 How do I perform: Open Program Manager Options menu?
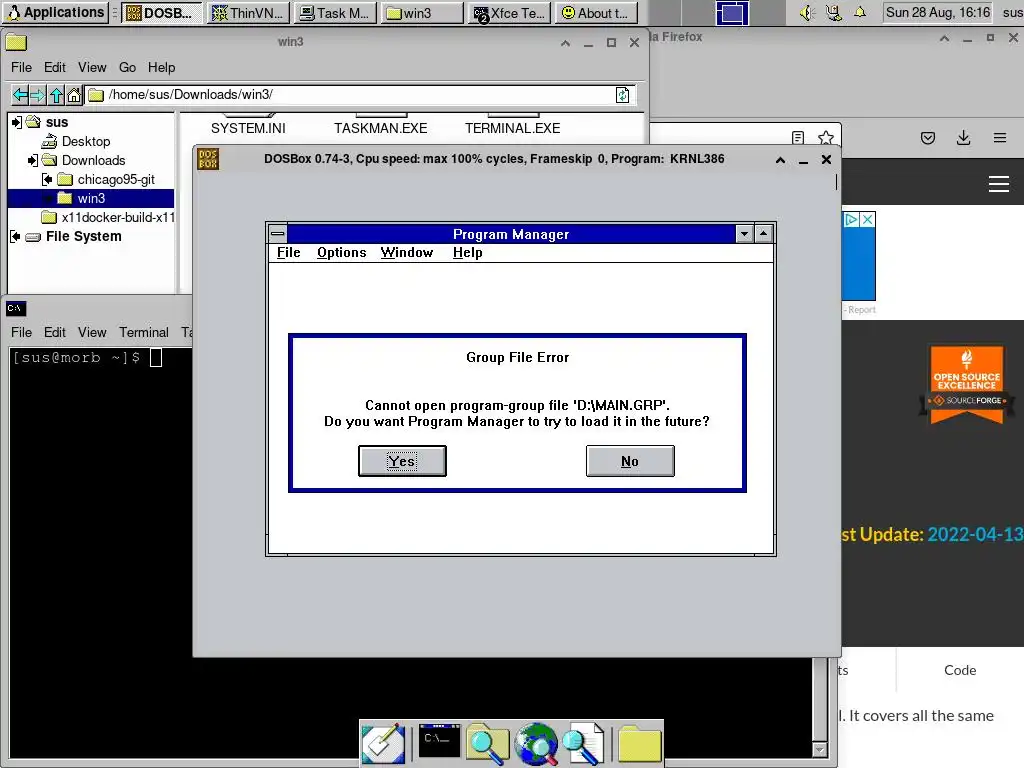[342, 253]
